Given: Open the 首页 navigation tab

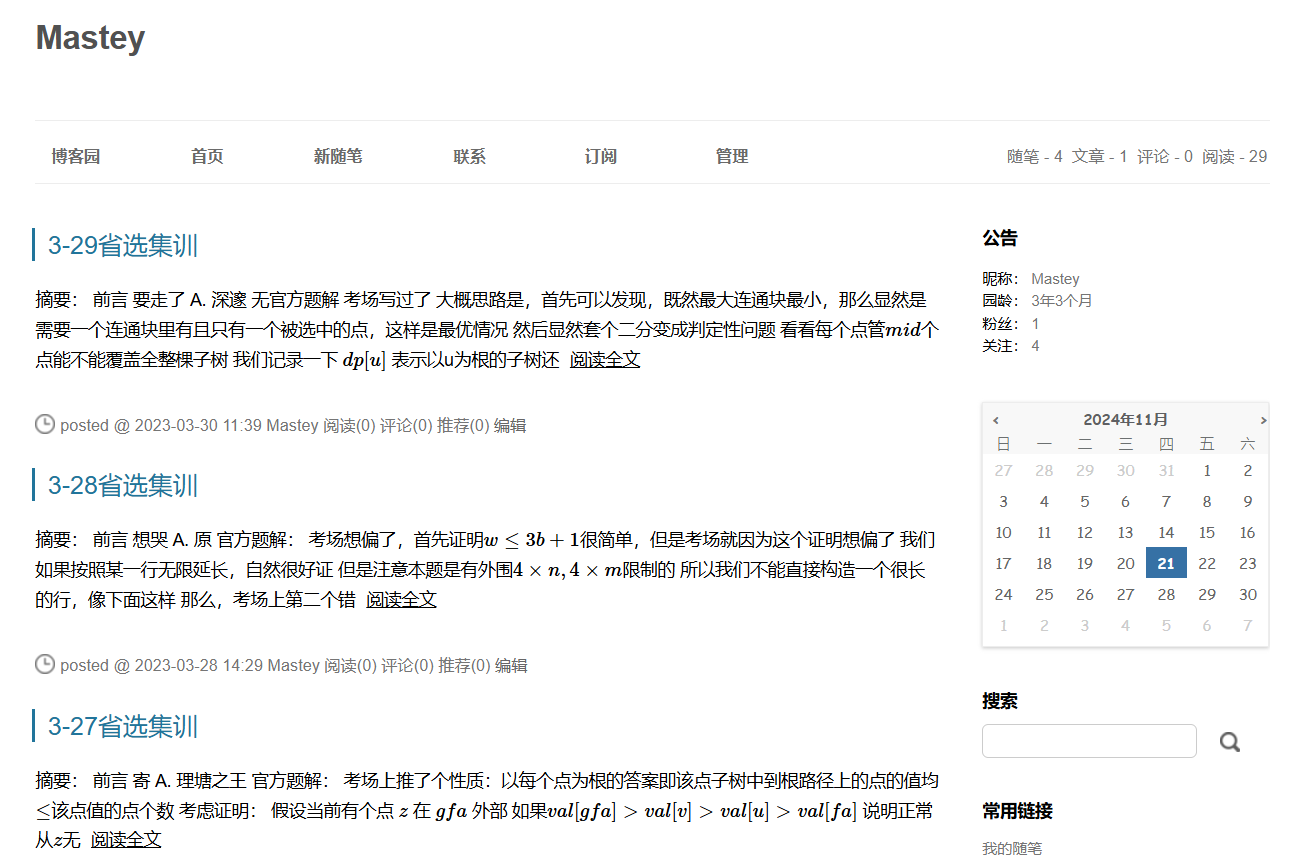Looking at the screenshot, I should pyautogui.click(x=207, y=156).
